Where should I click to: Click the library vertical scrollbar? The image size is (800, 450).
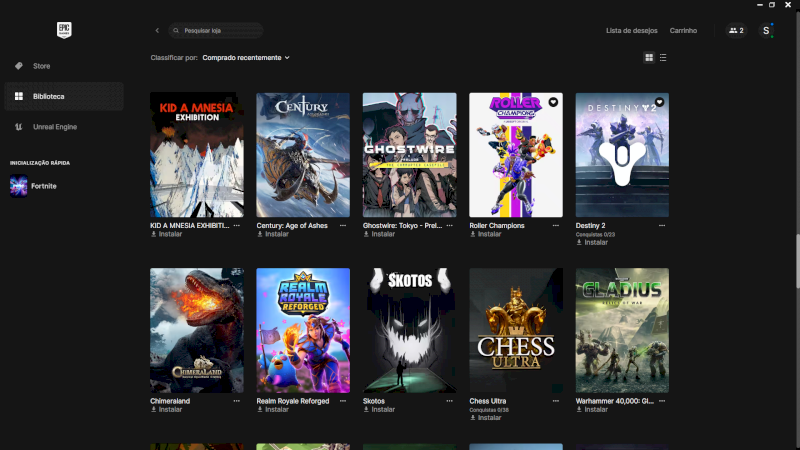(x=797, y=260)
